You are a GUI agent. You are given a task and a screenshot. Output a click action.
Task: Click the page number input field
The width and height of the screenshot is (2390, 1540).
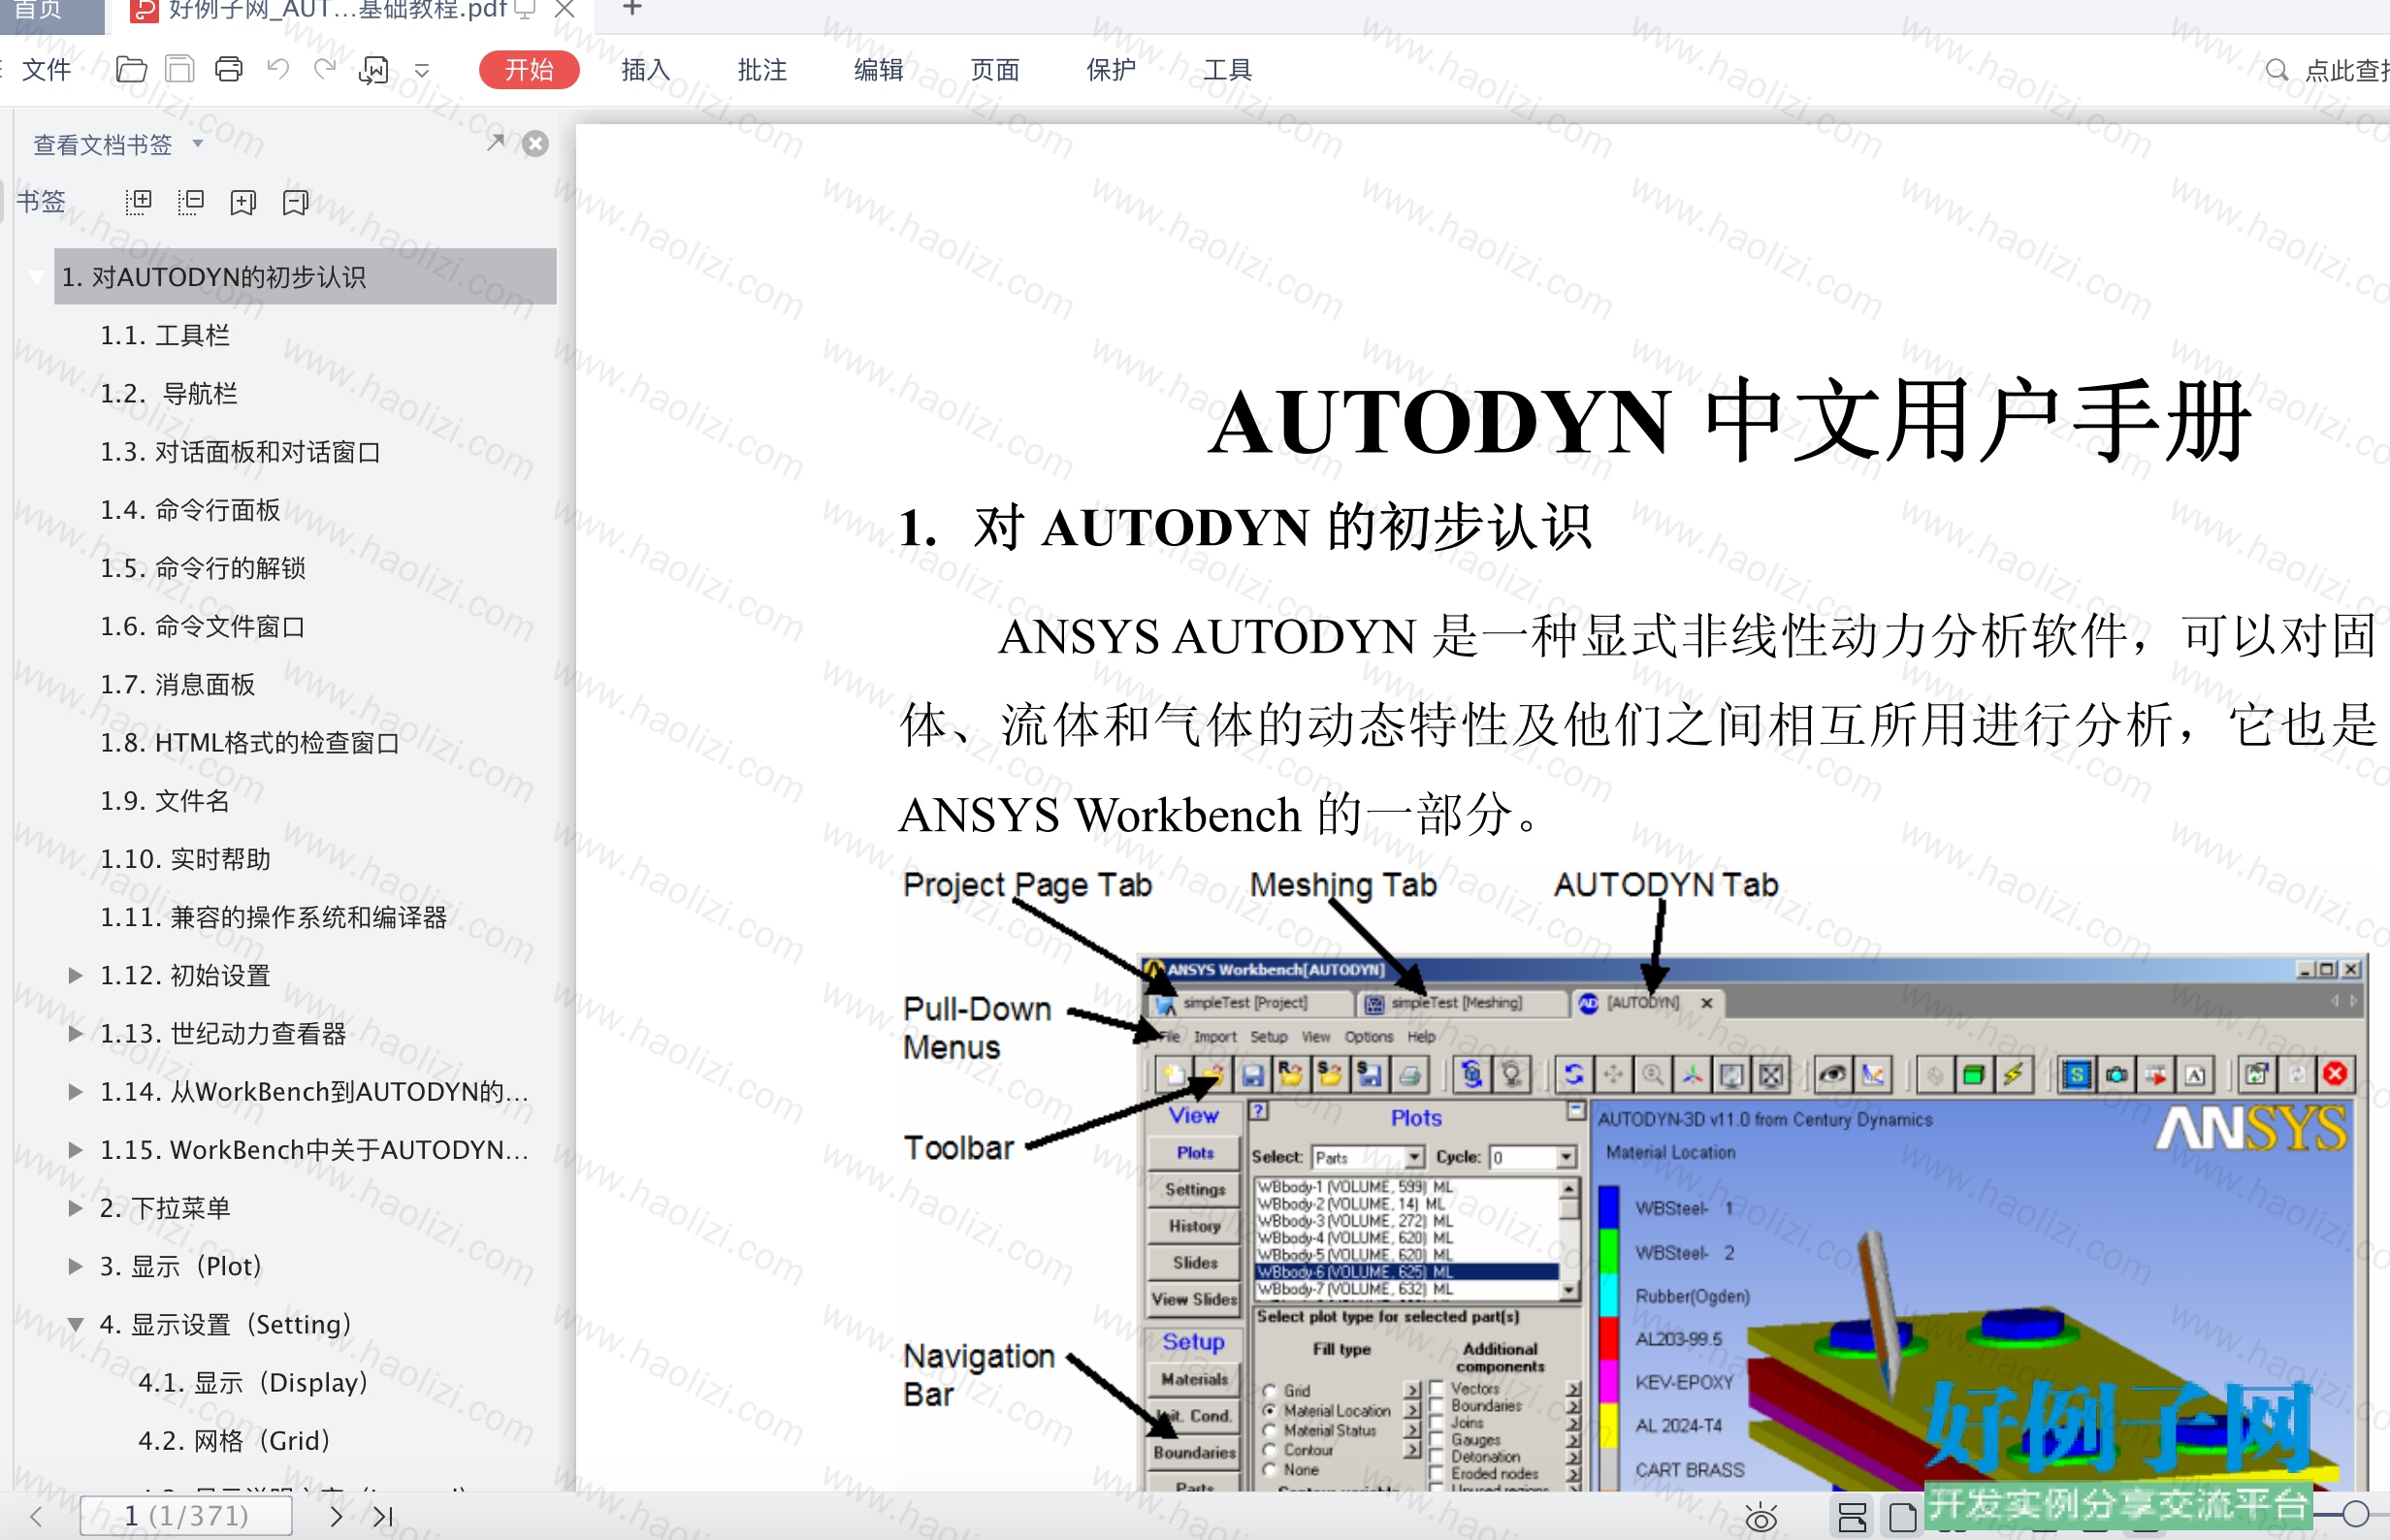186,1516
